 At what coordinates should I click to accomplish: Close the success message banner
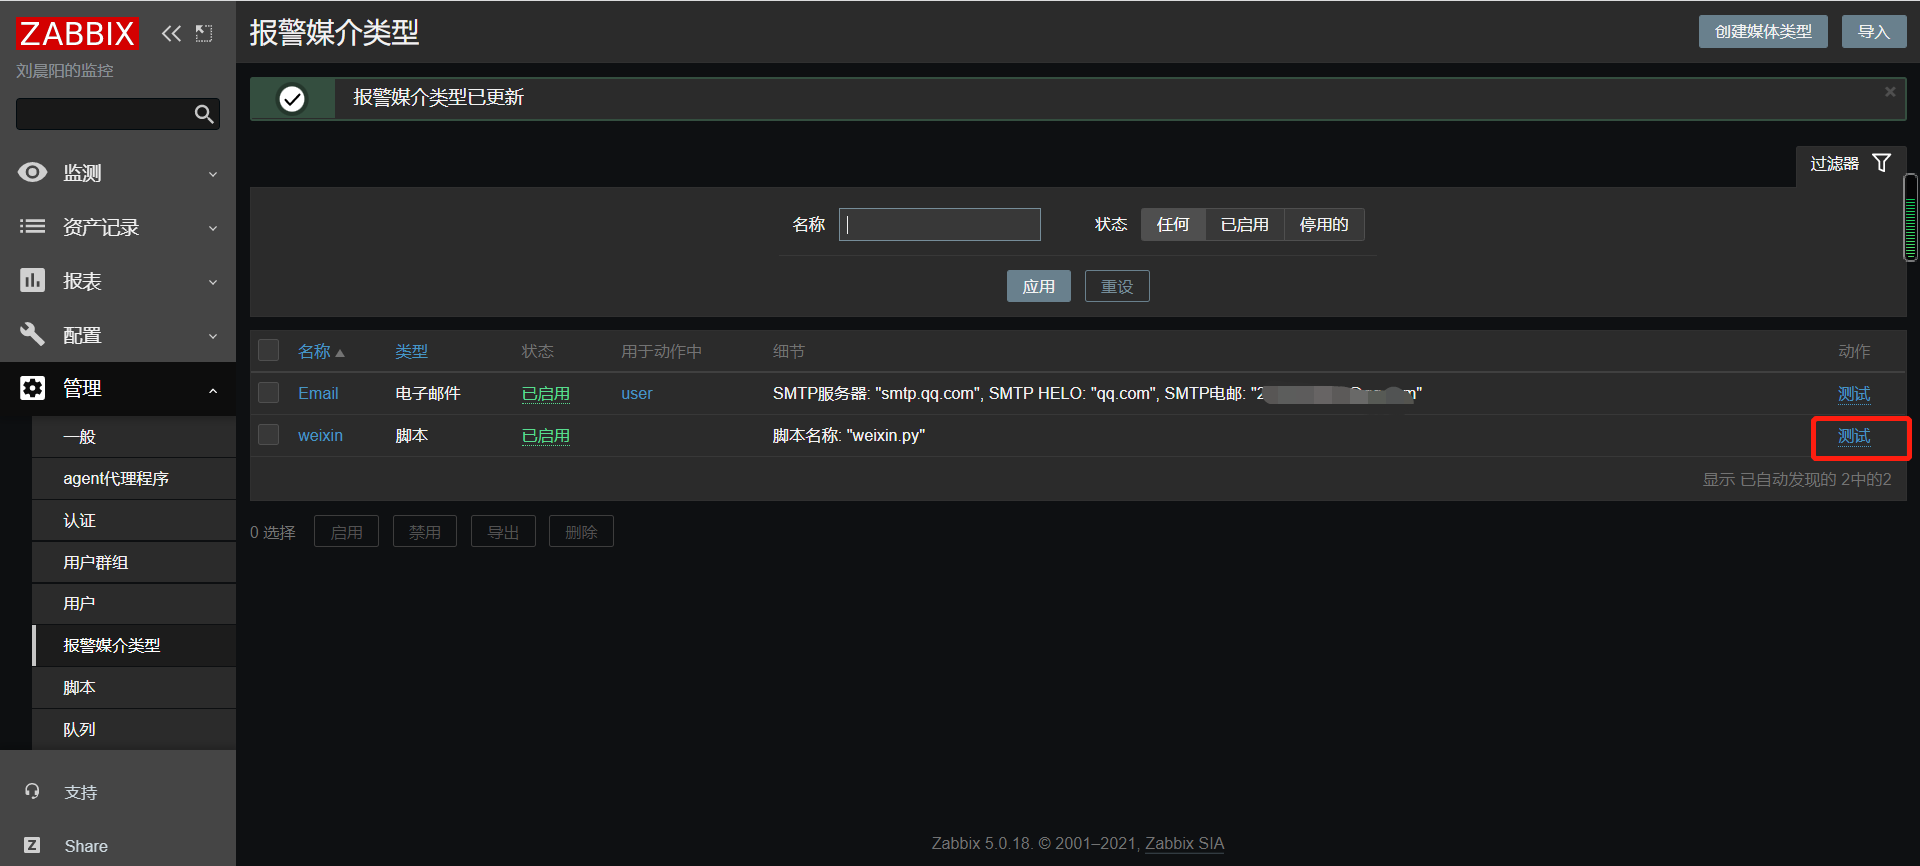pyautogui.click(x=1890, y=92)
